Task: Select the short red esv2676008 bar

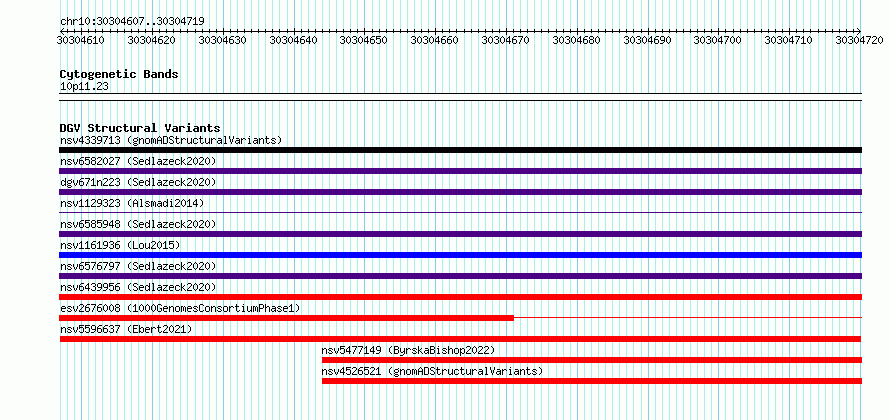Action: 287,318
